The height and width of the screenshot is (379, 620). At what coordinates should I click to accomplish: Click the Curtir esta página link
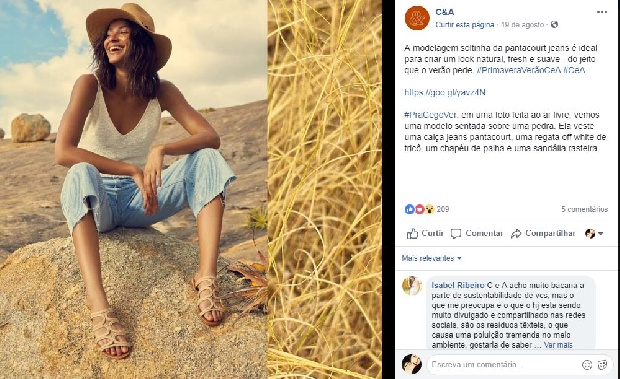pyautogui.click(x=465, y=25)
